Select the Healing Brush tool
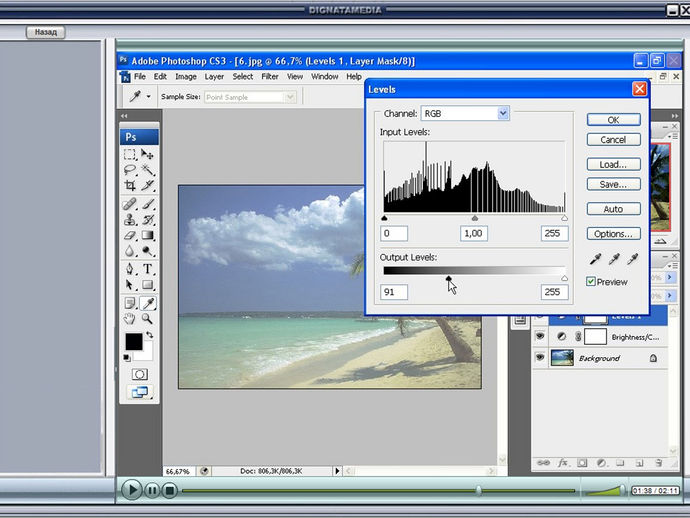 pos(130,204)
